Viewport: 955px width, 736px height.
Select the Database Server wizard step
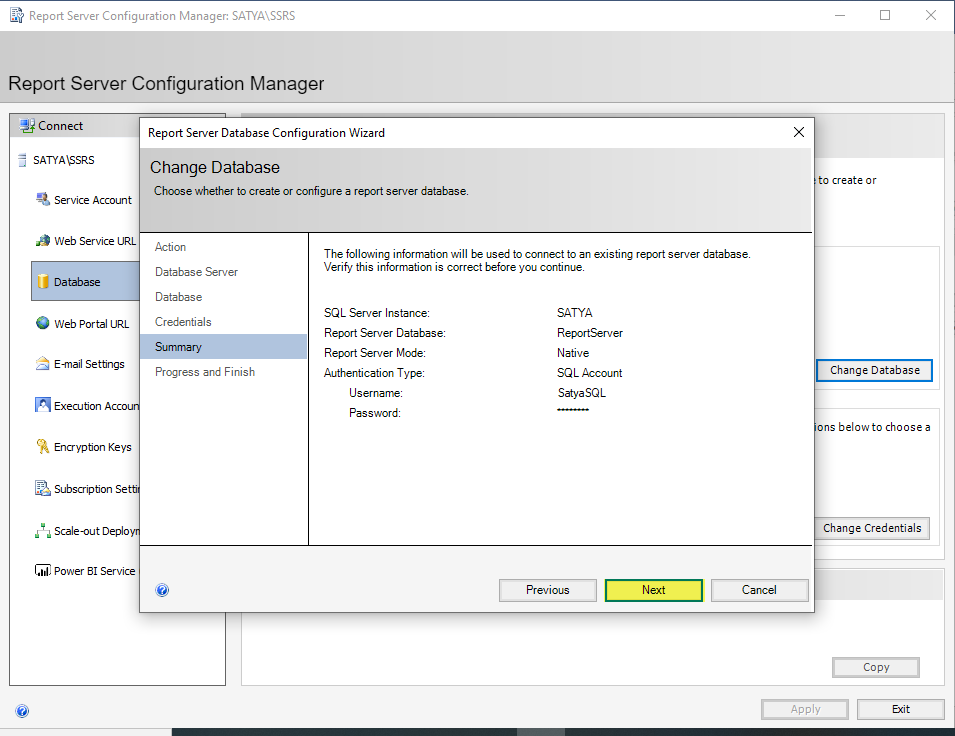coord(196,272)
